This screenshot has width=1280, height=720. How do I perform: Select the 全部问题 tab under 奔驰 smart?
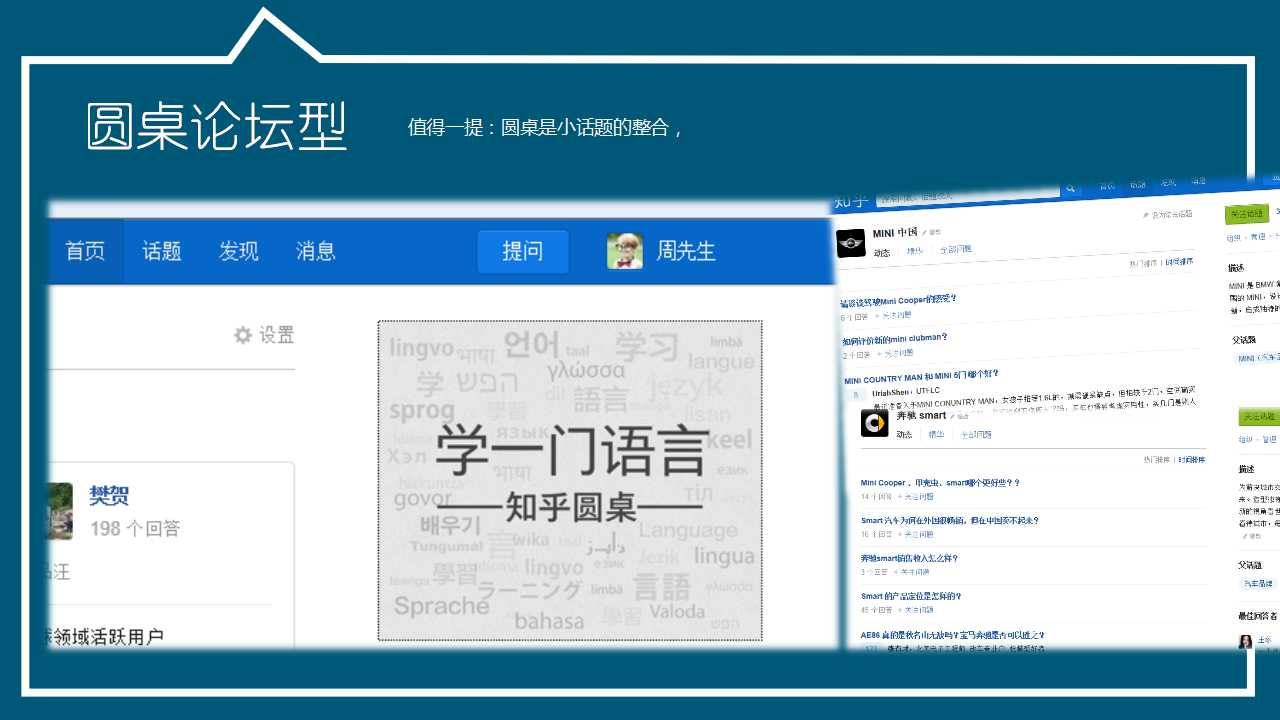(x=976, y=435)
